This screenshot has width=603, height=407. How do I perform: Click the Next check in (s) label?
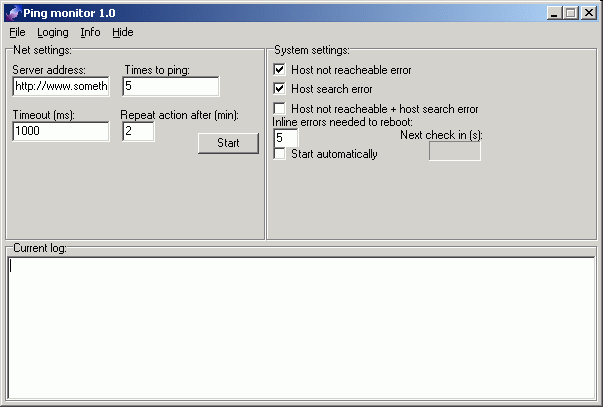click(441, 135)
